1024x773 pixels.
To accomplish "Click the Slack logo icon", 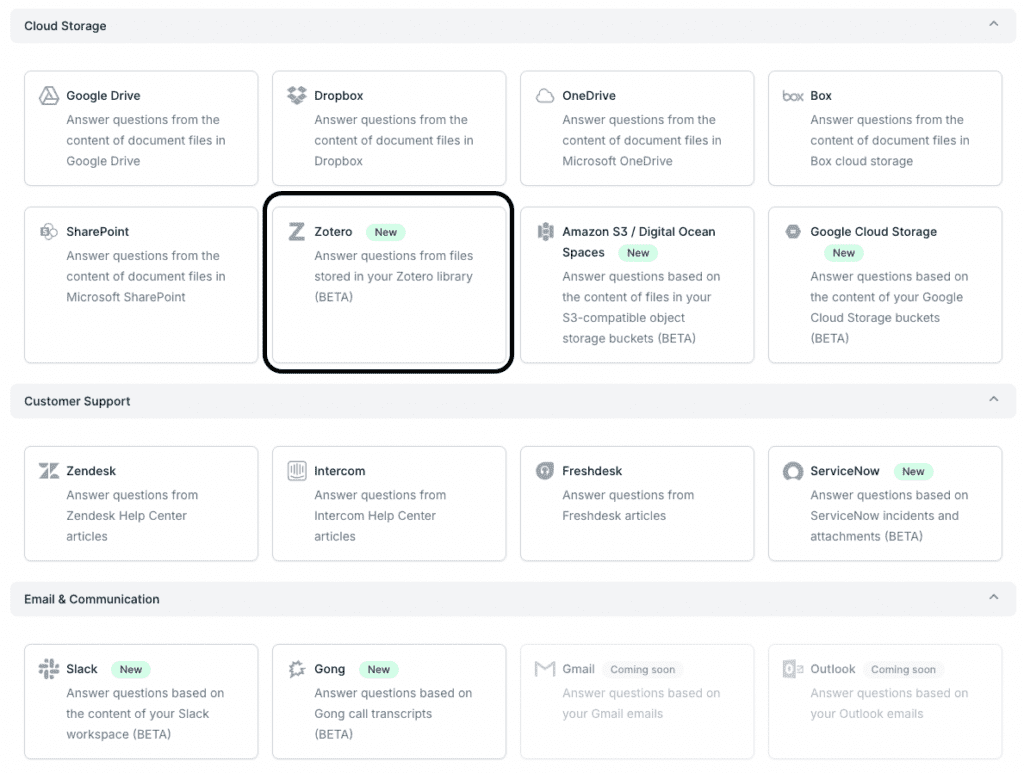I will 48,669.
